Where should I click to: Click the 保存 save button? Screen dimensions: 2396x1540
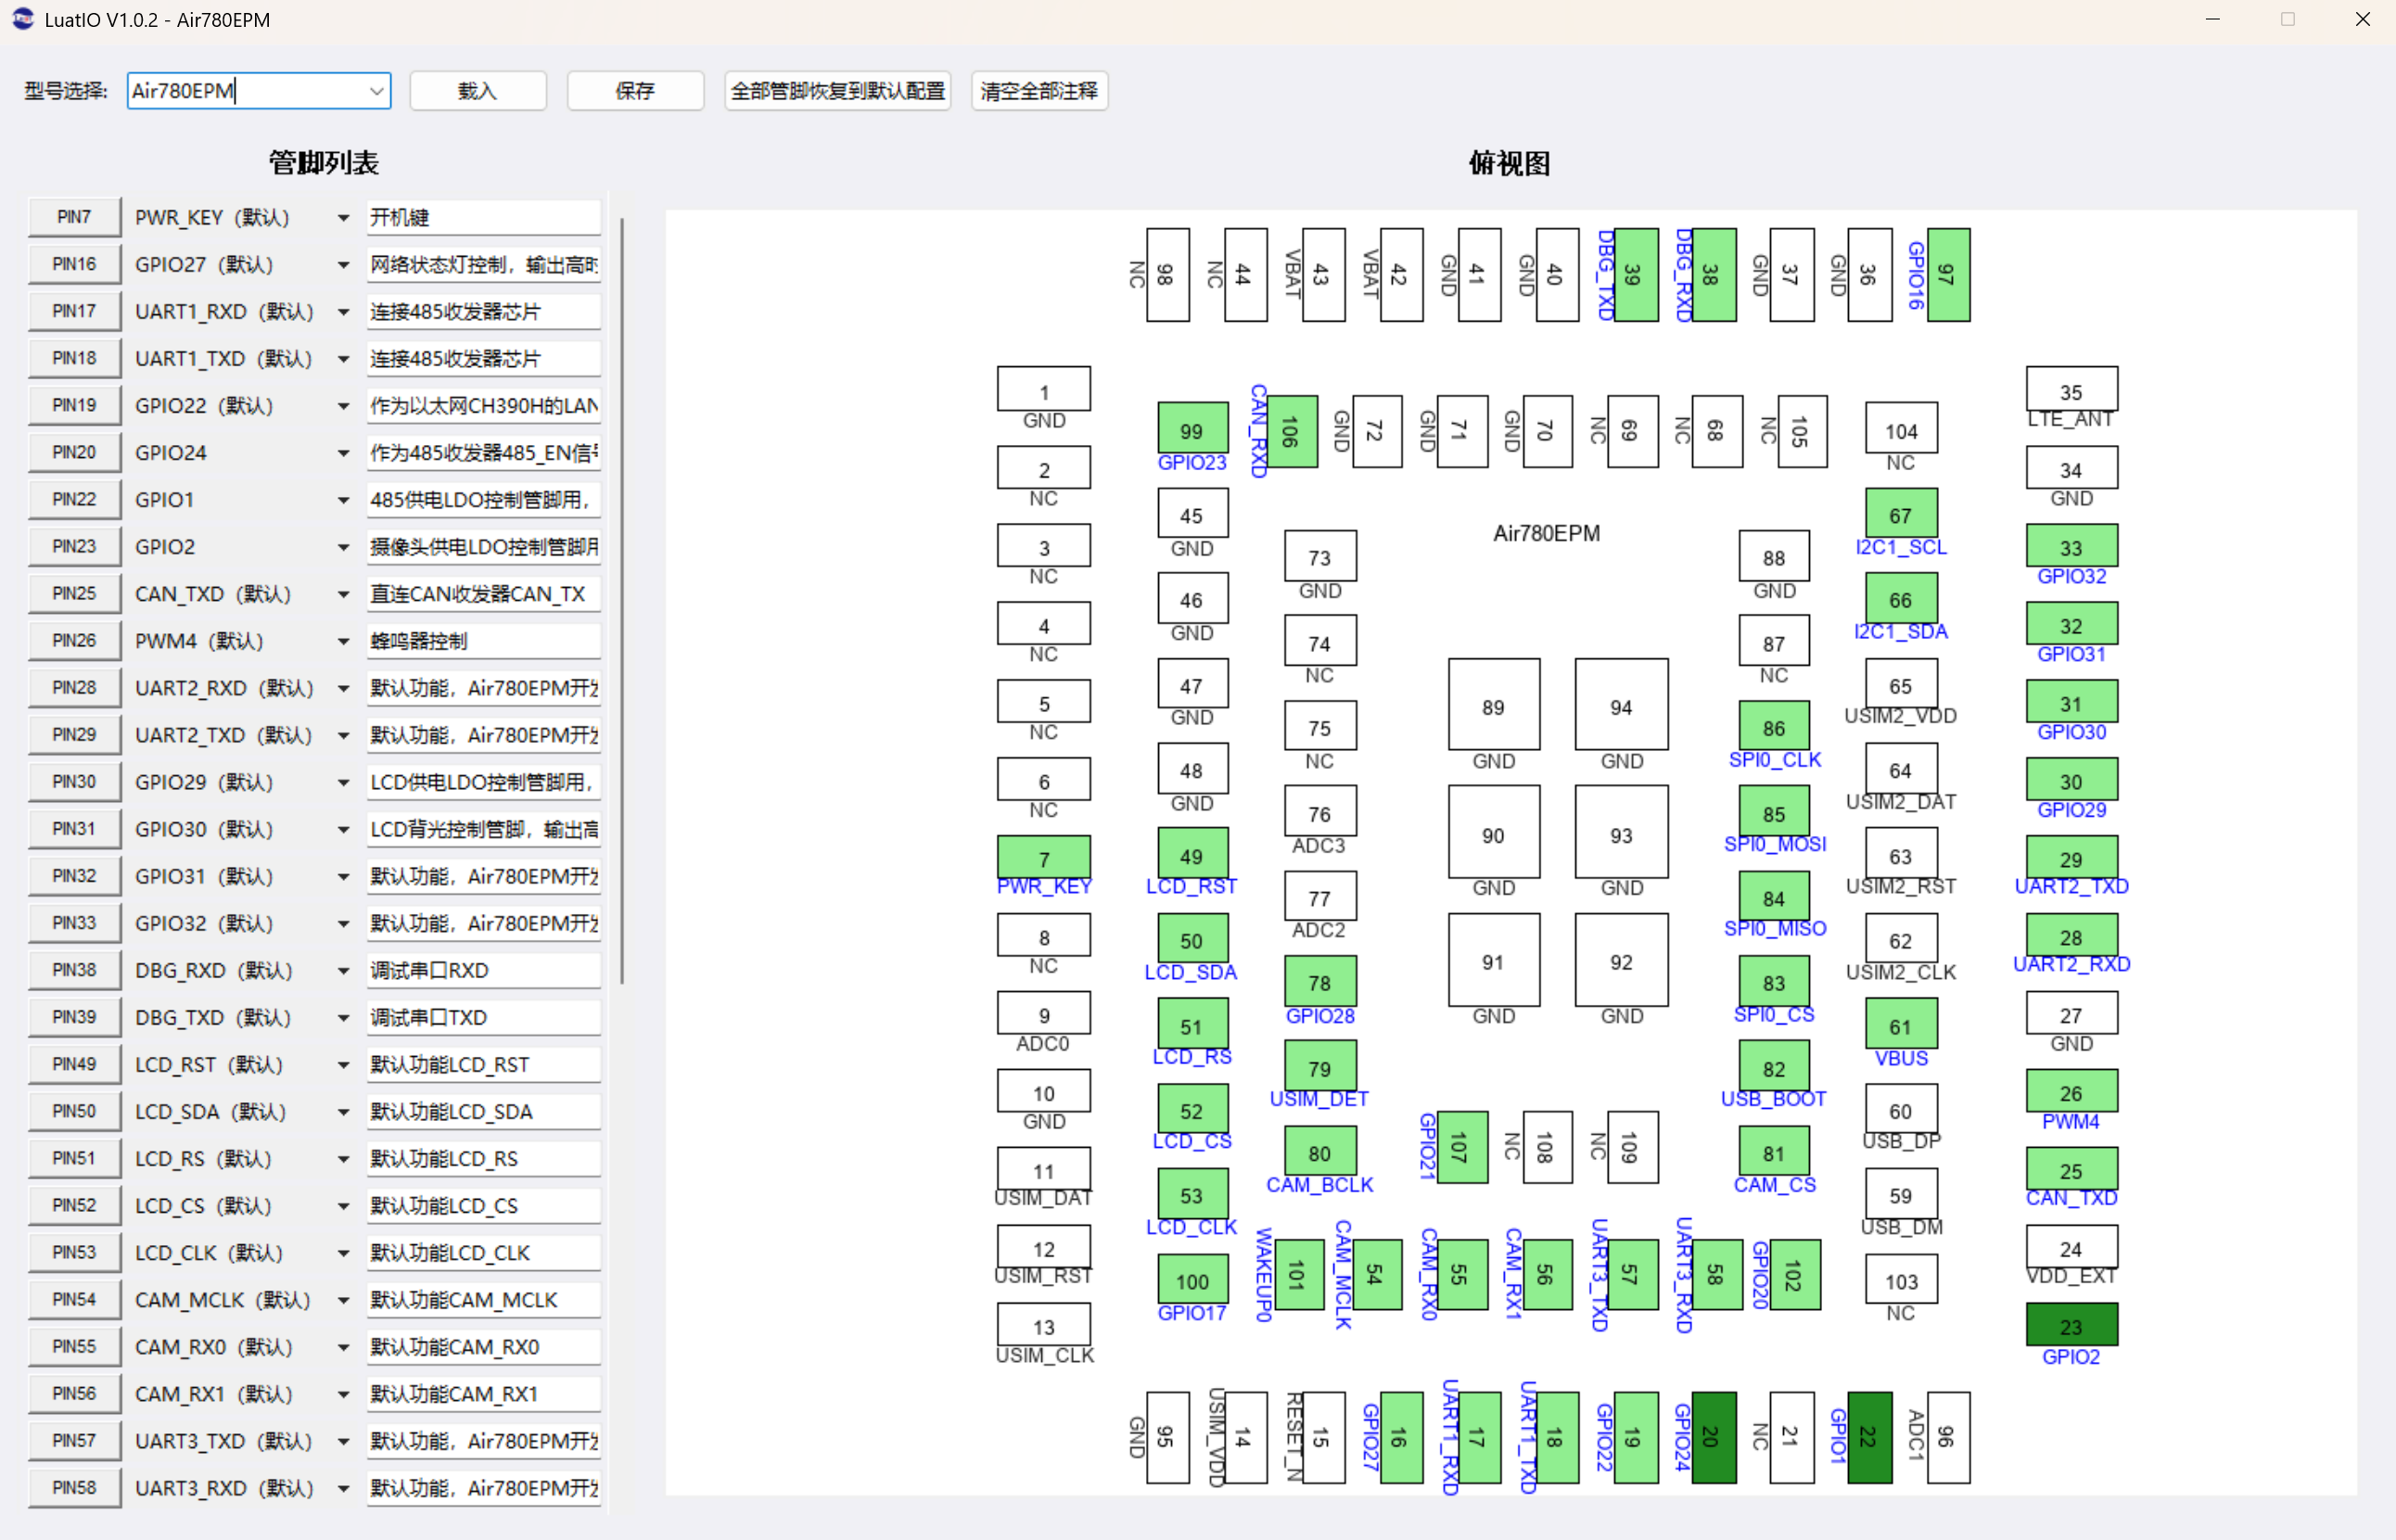[635, 91]
